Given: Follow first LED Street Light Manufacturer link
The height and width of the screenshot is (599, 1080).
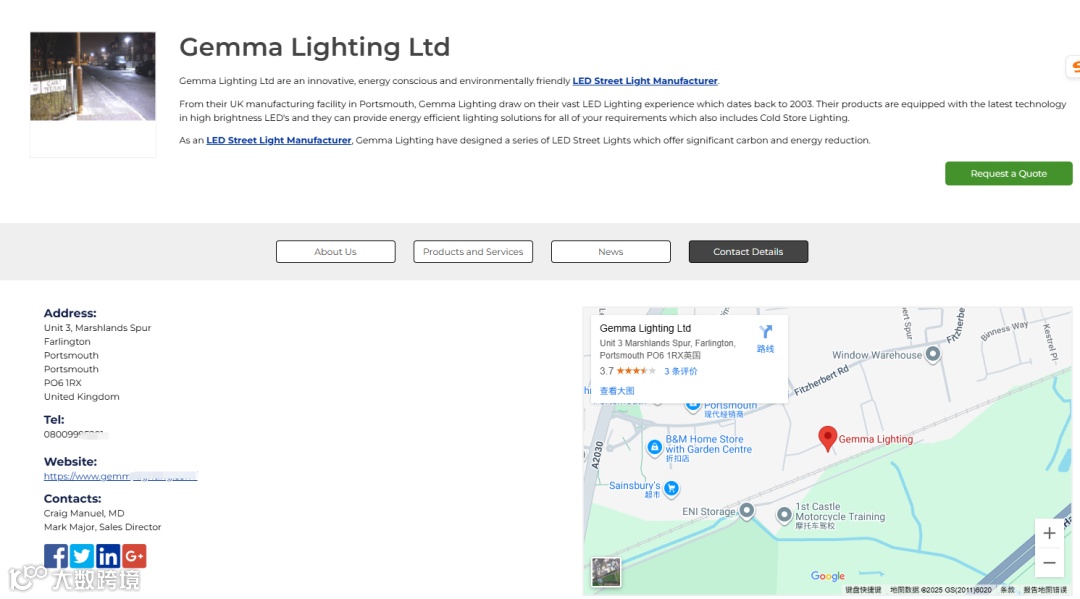Looking at the screenshot, I should 645,81.
